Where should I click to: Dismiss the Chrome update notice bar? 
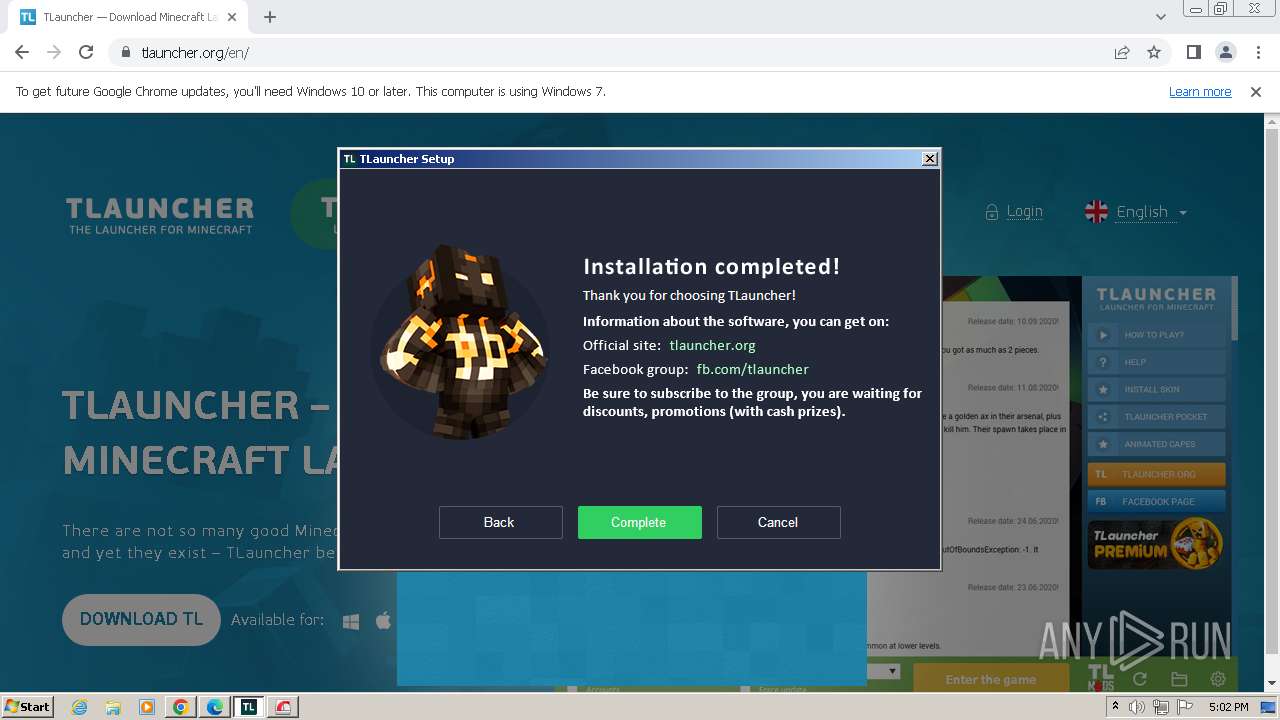[1256, 91]
